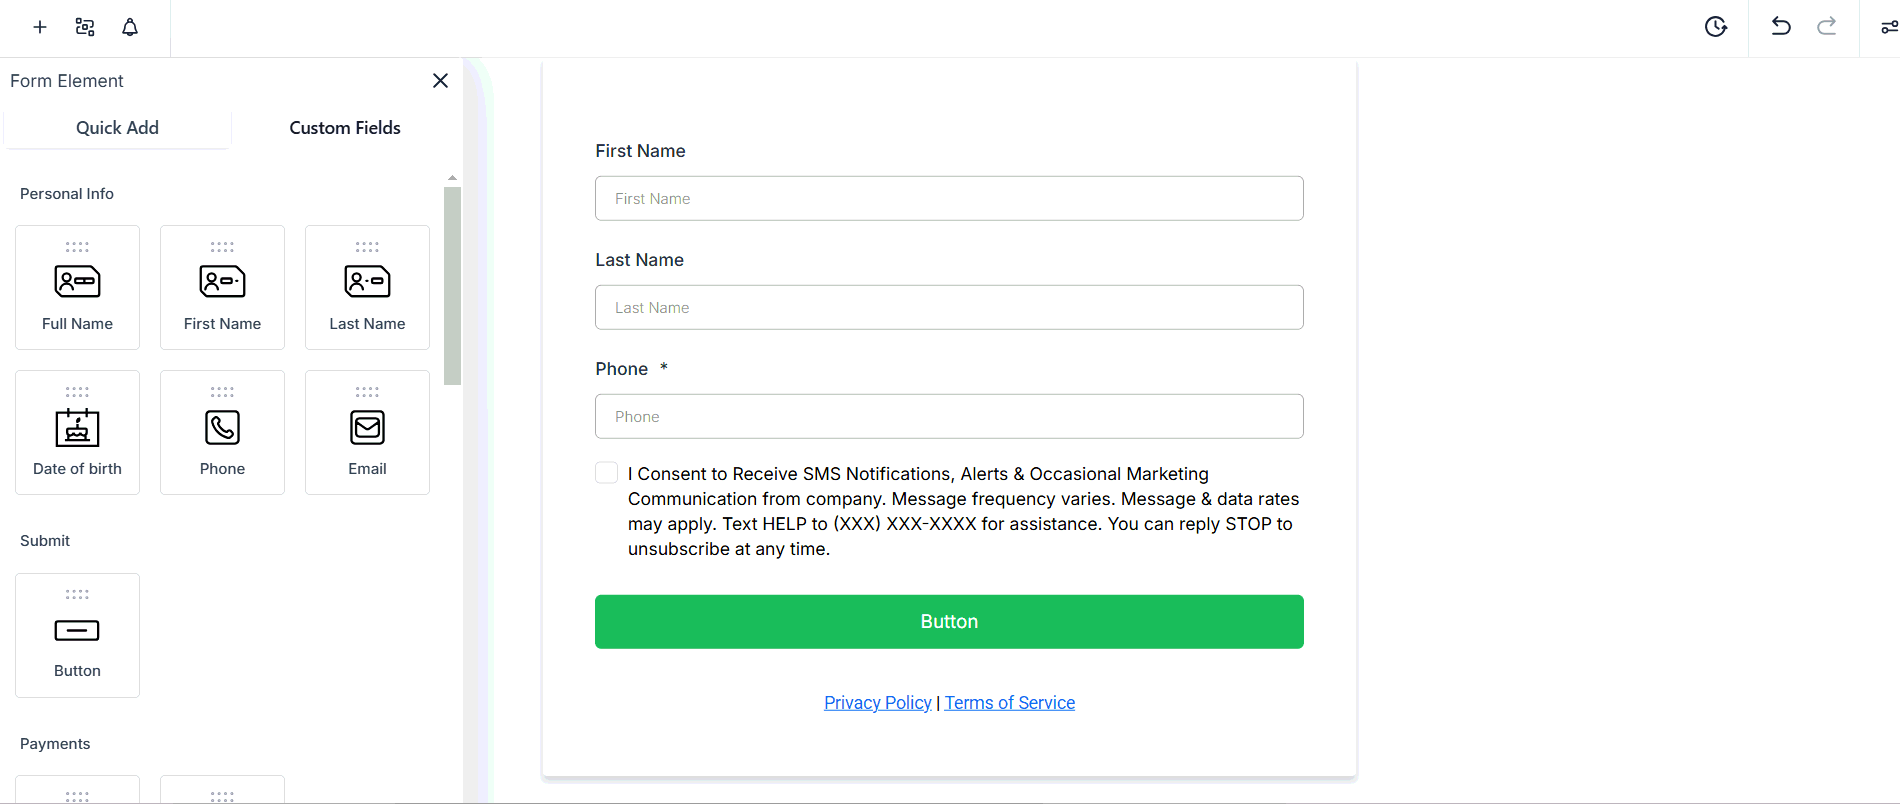This screenshot has height=804, width=1900.
Task: Check the SMS consent checkbox
Action: tap(607, 473)
